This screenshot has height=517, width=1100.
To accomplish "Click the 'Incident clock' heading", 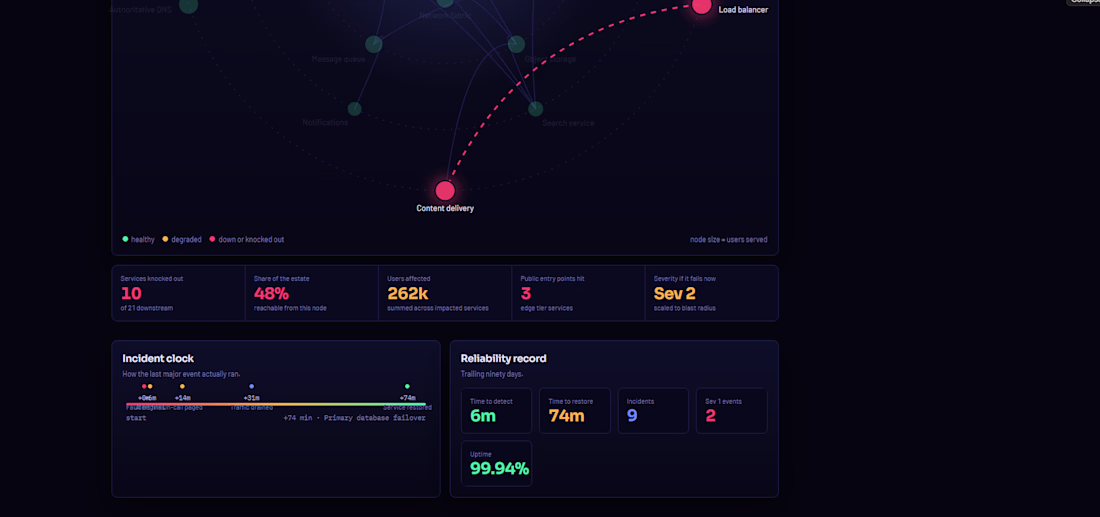I will pyautogui.click(x=158, y=358).
